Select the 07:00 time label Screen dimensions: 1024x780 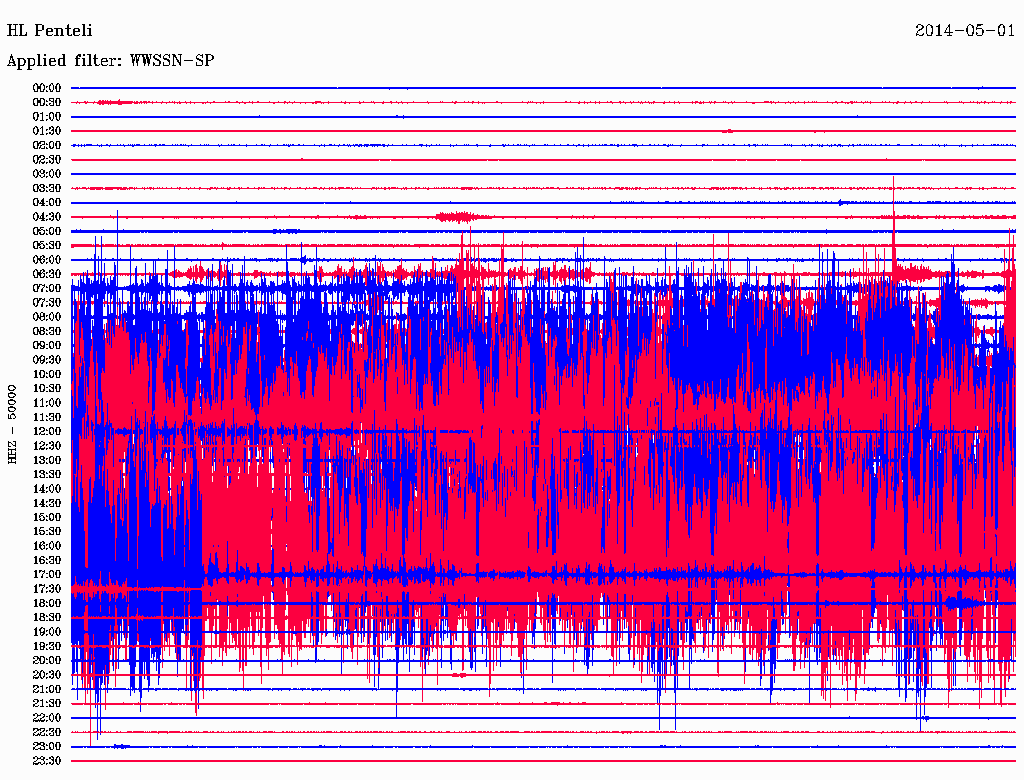tap(47, 288)
